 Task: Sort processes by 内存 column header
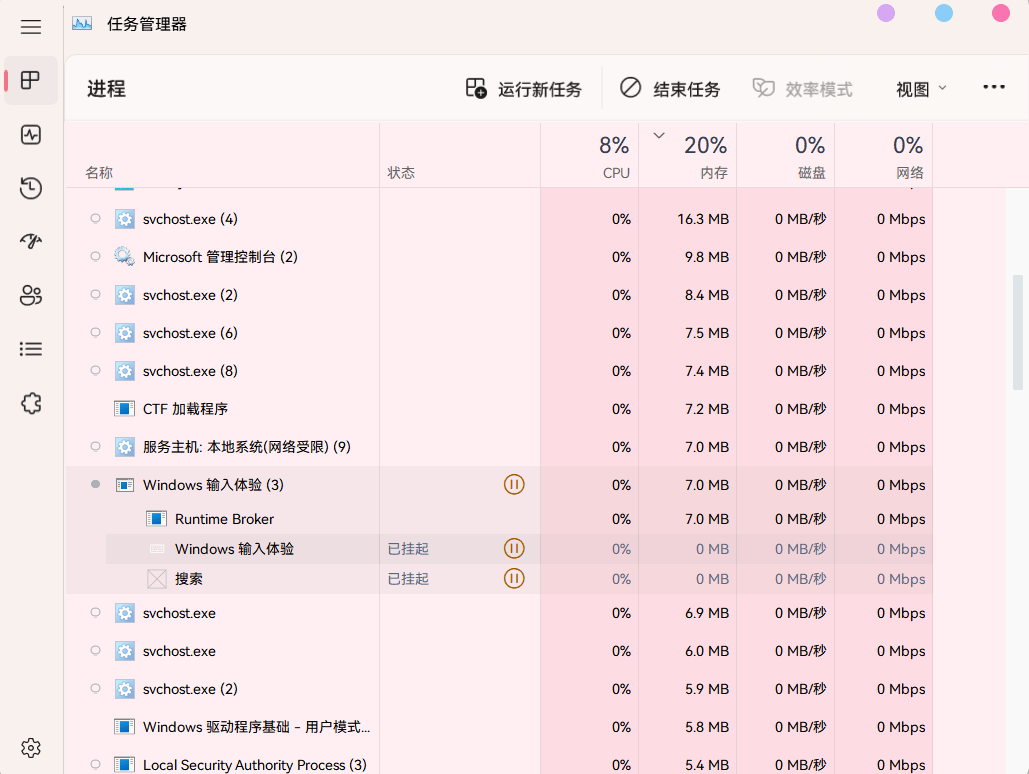pyautogui.click(x=688, y=155)
